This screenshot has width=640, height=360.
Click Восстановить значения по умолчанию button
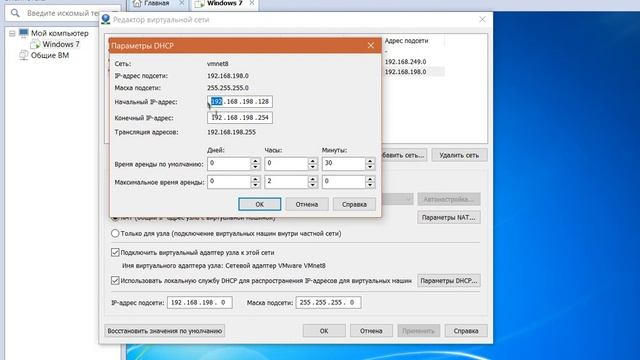(164, 331)
